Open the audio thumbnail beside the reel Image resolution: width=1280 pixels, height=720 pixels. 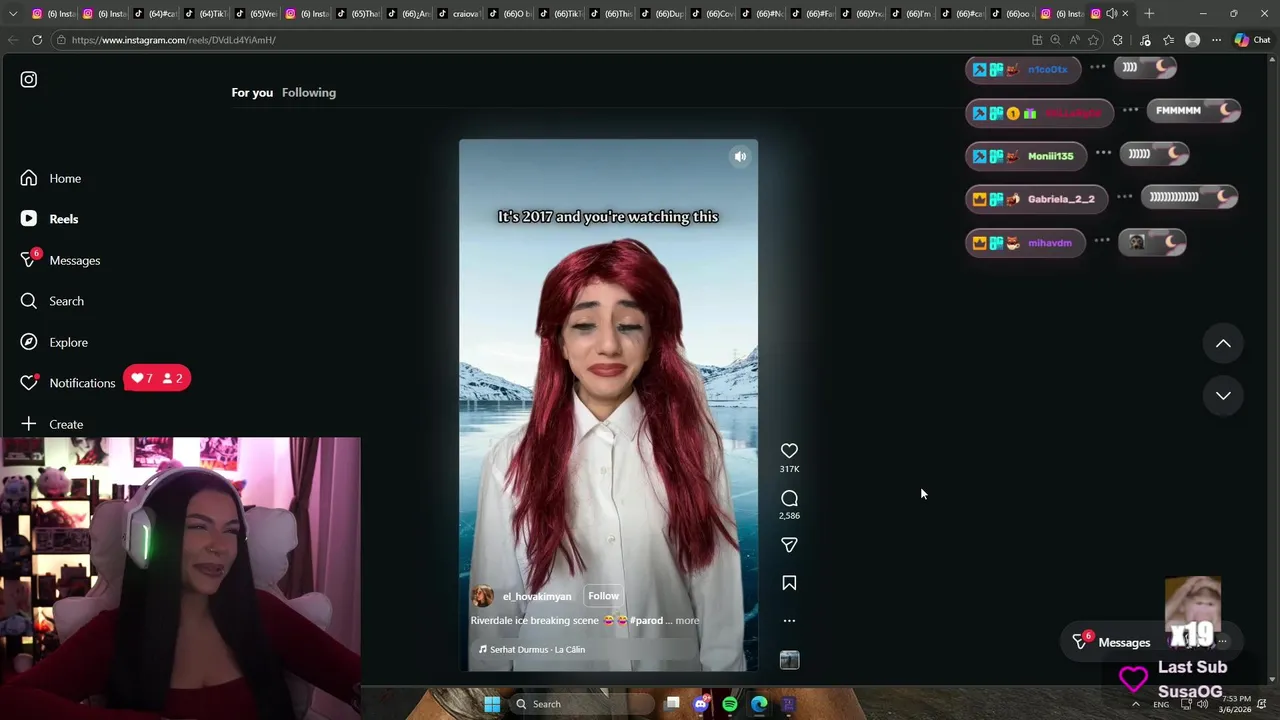(789, 660)
